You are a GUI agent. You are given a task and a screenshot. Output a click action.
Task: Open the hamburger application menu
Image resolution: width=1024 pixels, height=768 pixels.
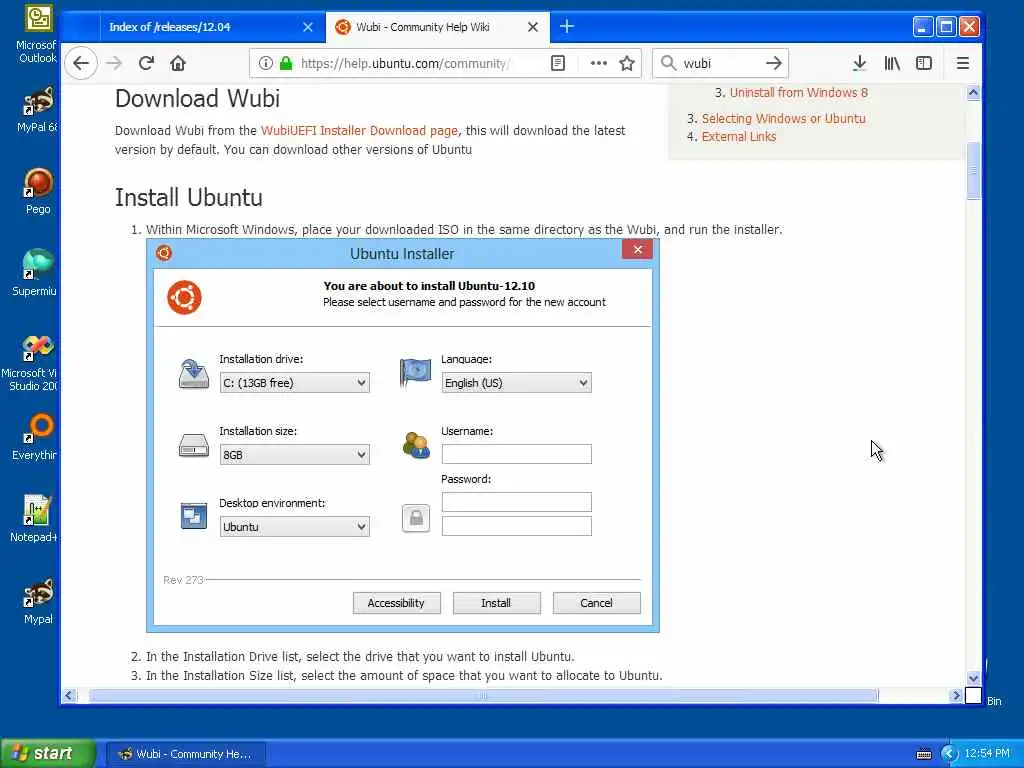pyautogui.click(x=963, y=63)
